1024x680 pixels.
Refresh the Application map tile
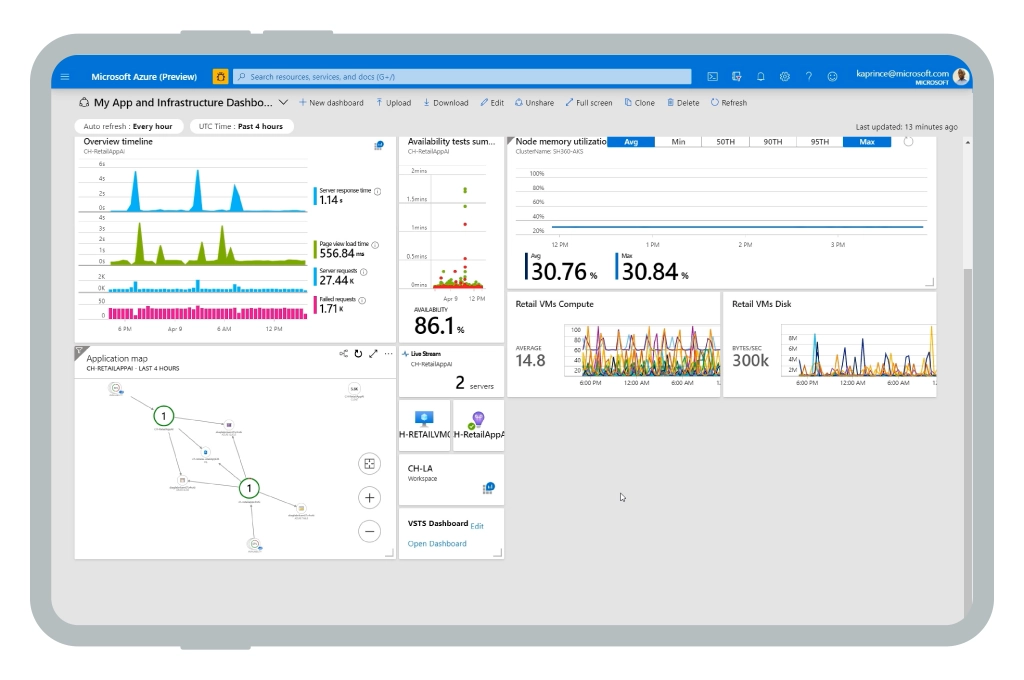click(359, 353)
